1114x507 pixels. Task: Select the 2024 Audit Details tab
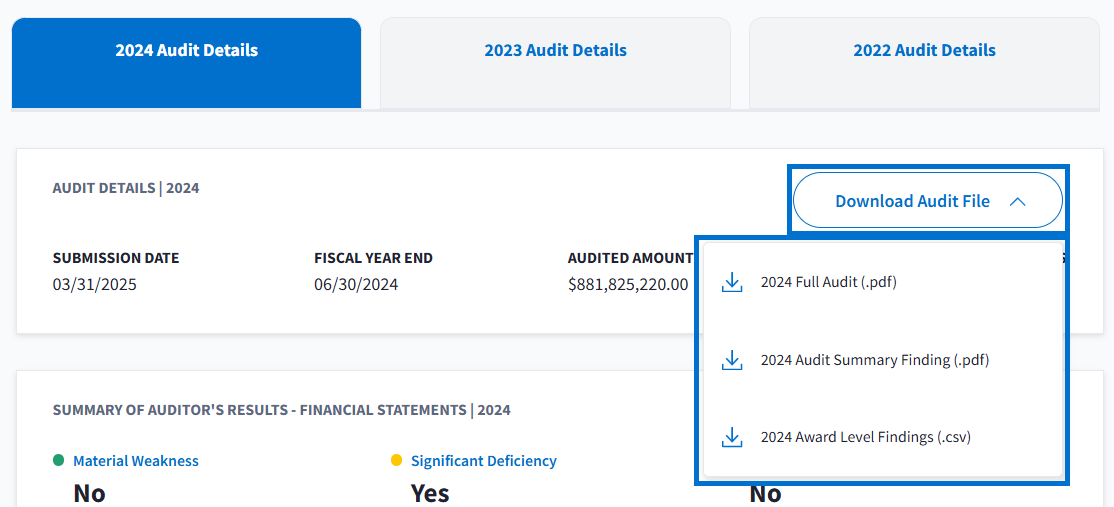(x=186, y=51)
